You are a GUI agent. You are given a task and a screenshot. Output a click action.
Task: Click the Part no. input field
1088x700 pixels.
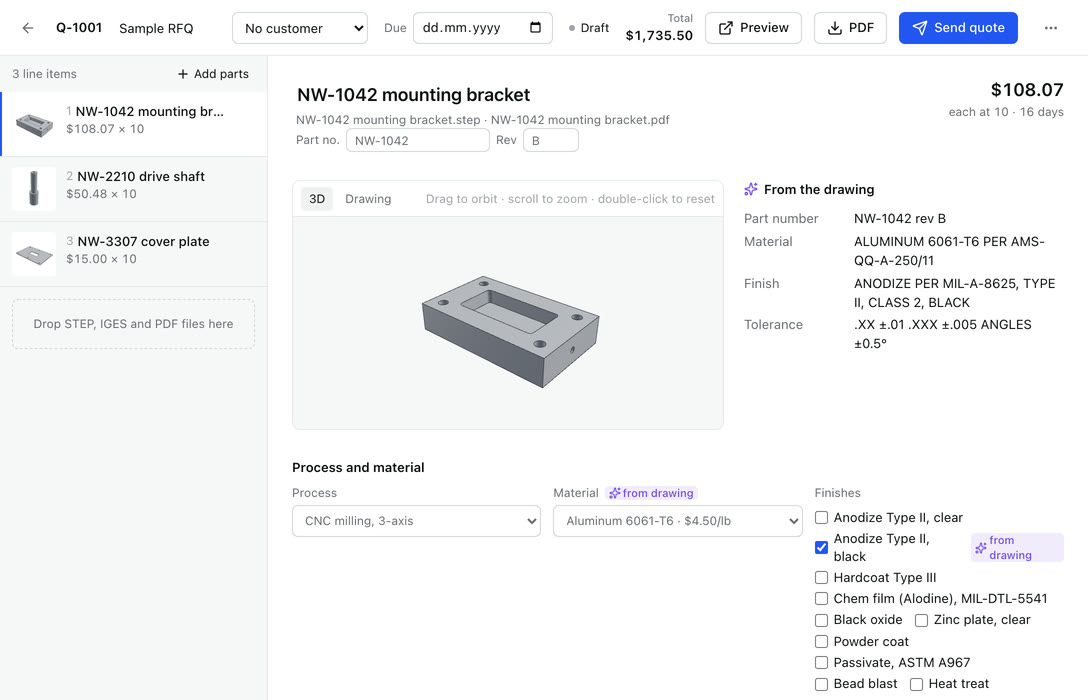418,140
